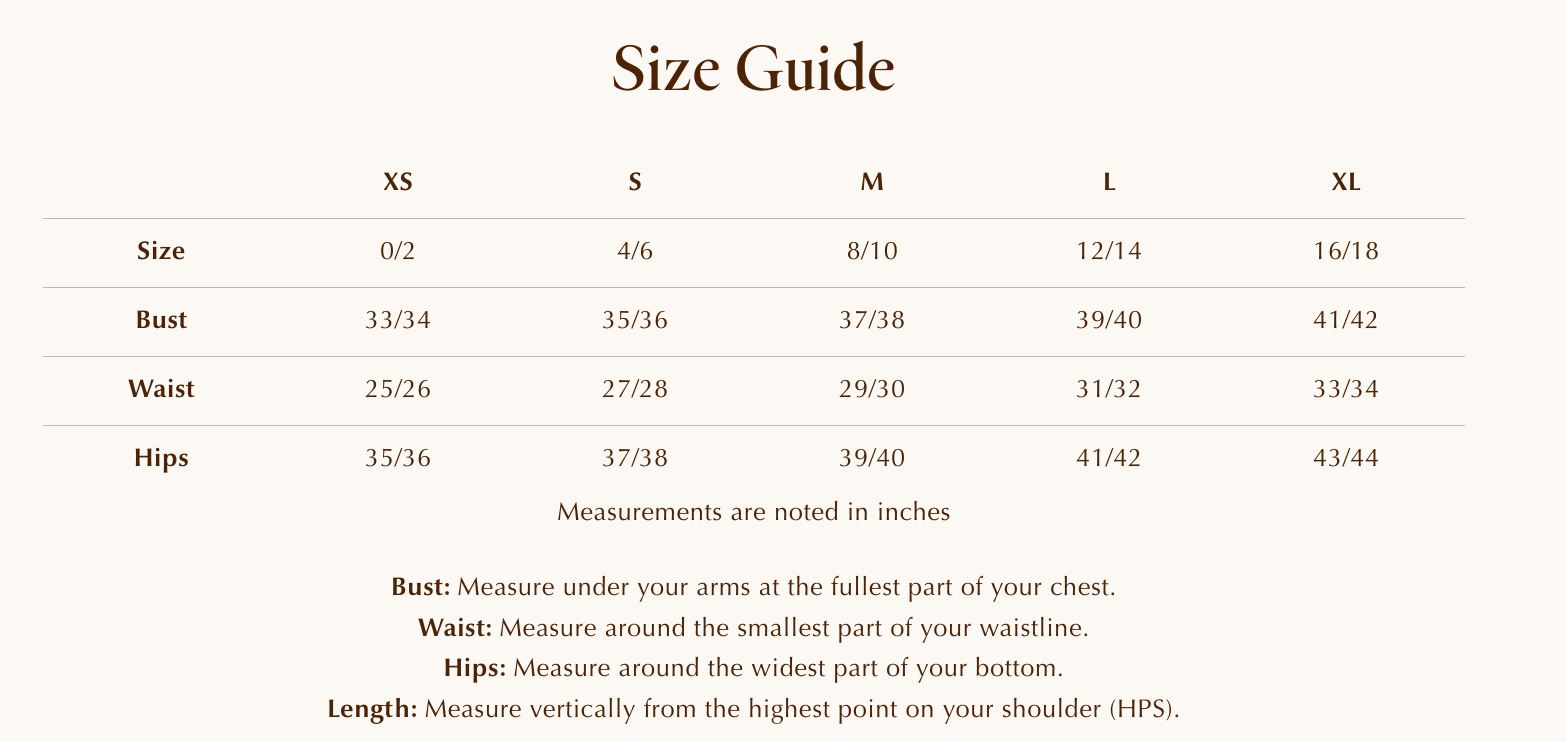Select the S size column header

point(635,183)
